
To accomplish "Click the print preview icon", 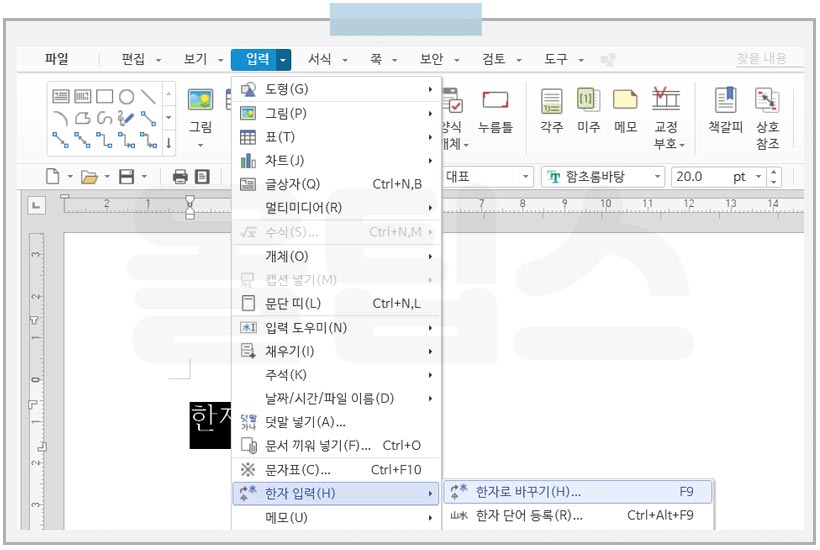I will point(202,177).
